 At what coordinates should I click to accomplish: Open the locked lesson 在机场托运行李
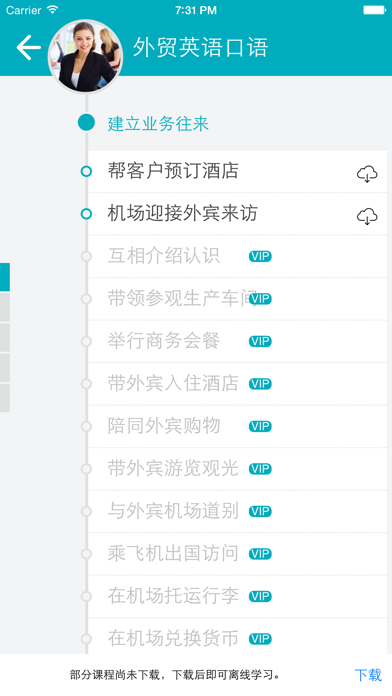(x=238, y=596)
